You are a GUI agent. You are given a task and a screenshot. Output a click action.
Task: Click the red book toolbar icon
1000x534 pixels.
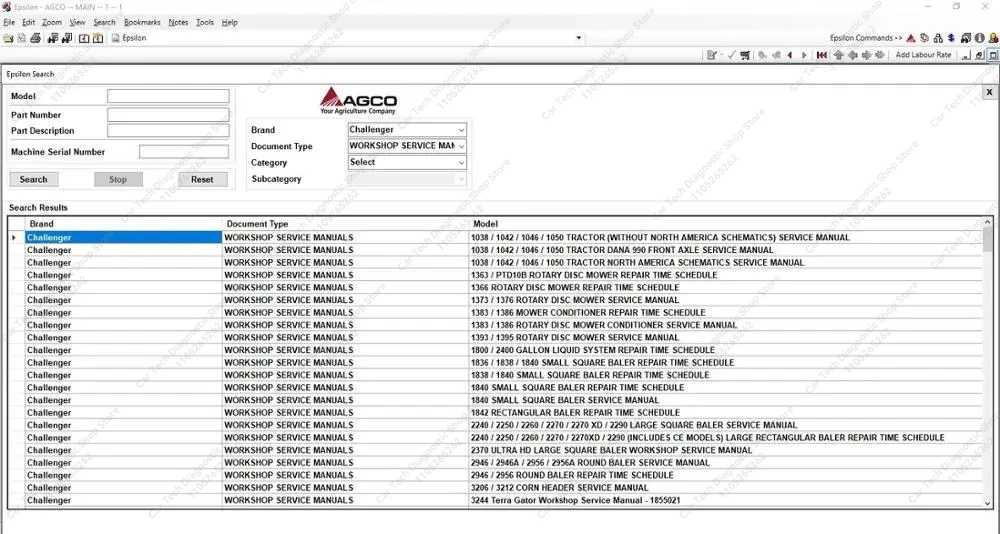[x=84, y=38]
